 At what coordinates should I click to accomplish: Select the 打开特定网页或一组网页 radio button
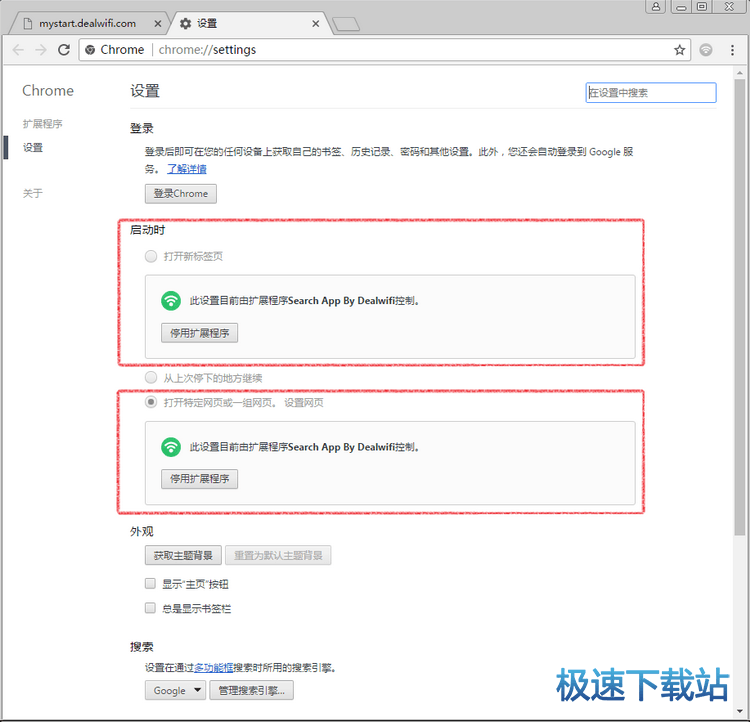tap(151, 402)
